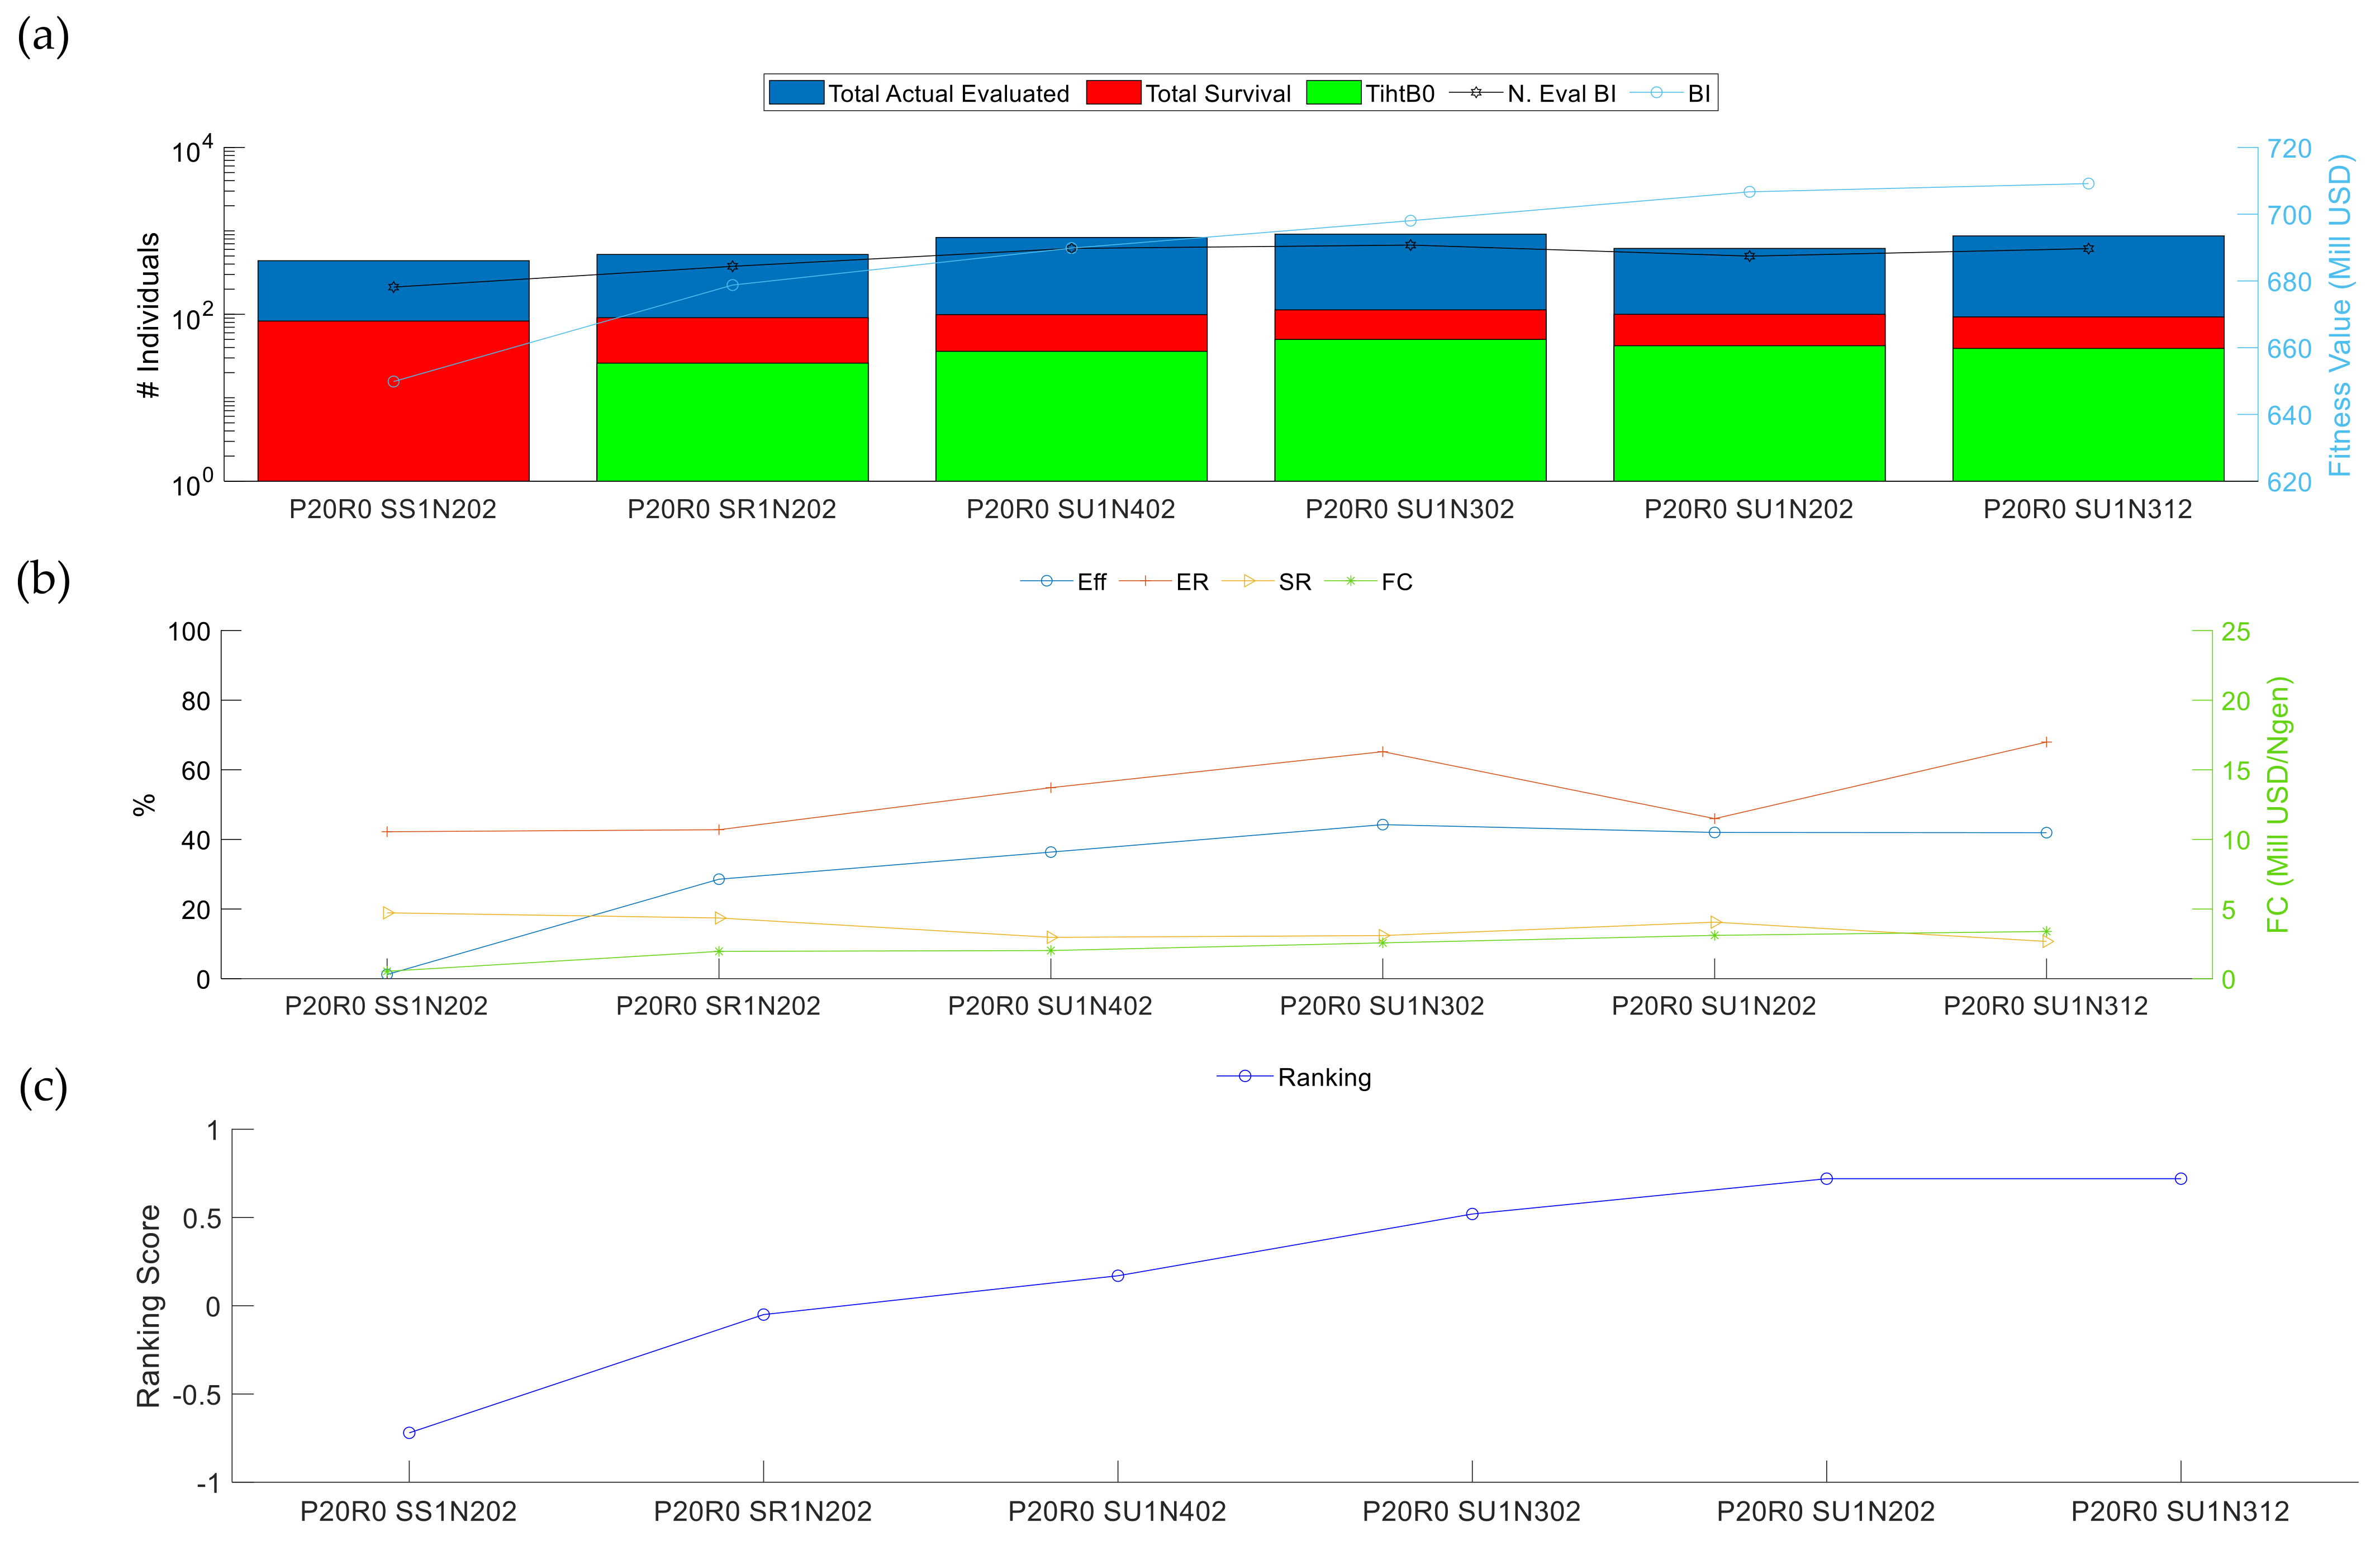Click the Ranking legend circle marker
The height and width of the screenshot is (1545, 2380).
[1245, 1076]
